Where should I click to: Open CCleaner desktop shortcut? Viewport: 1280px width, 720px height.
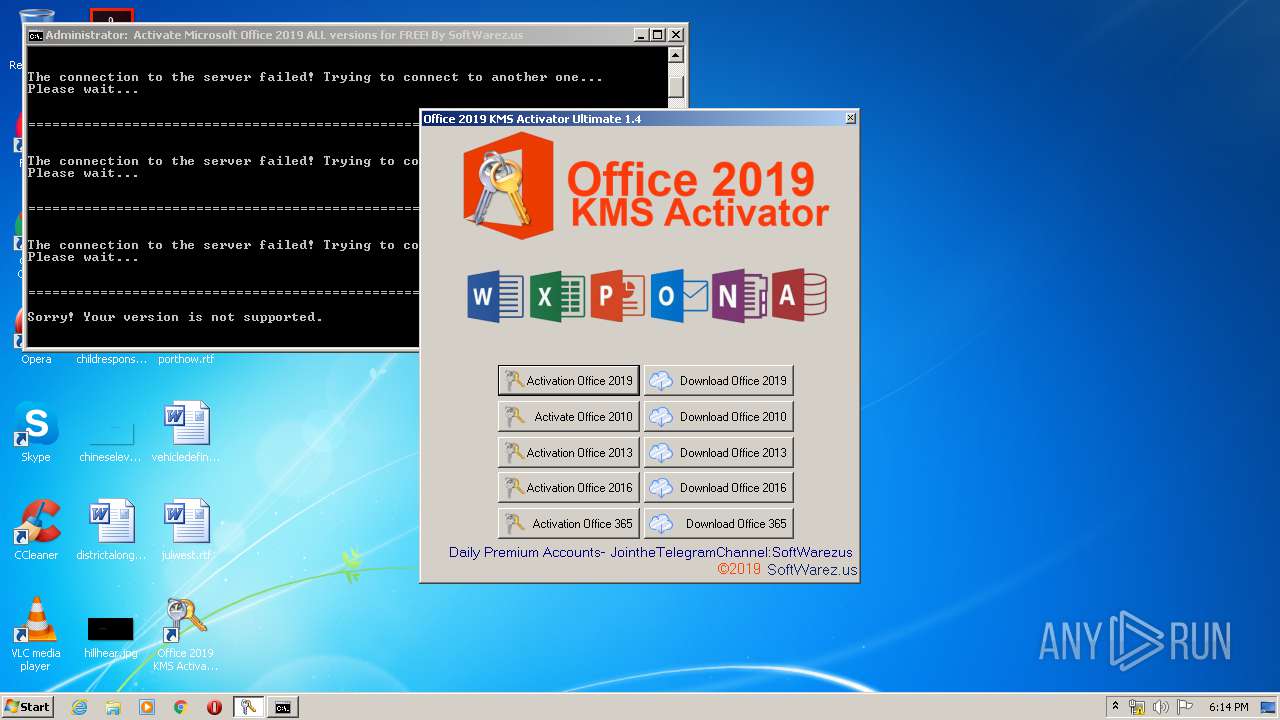coord(36,530)
